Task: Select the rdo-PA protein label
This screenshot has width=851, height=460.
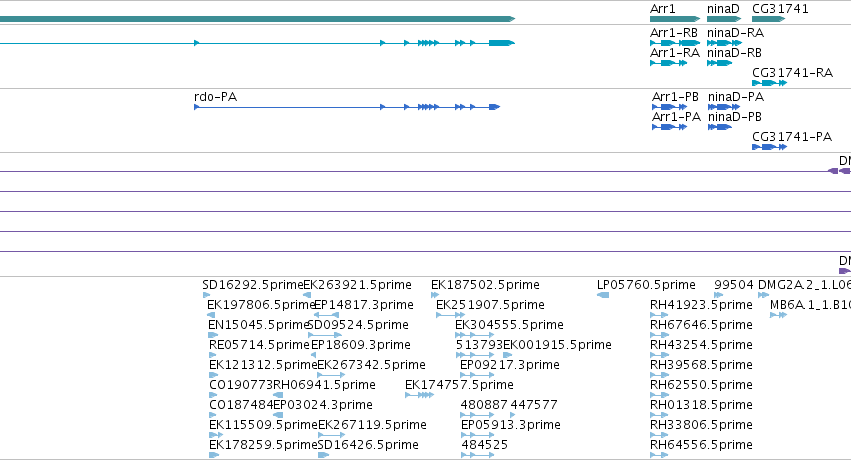Action: [215, 97]
